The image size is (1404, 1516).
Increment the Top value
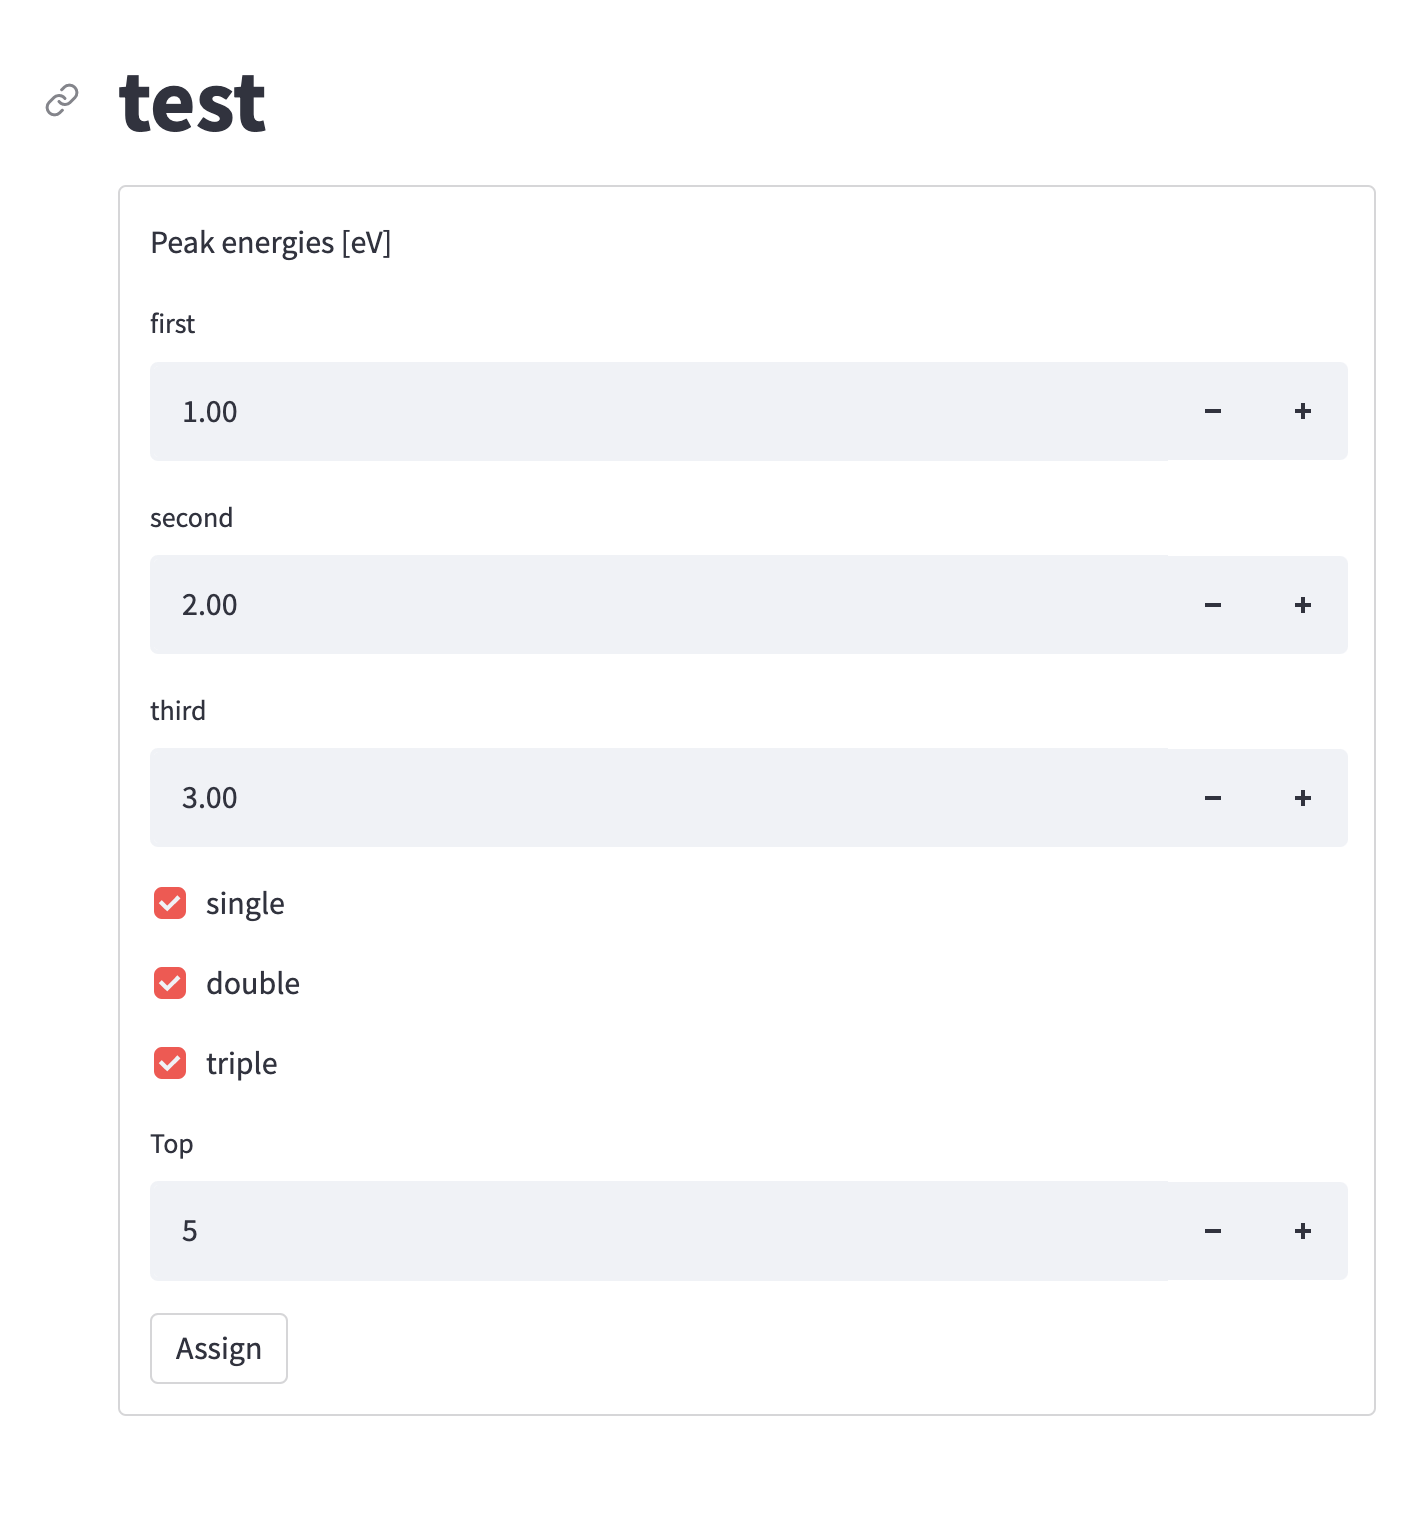pyautogui.click(x=1303, y=1231)
